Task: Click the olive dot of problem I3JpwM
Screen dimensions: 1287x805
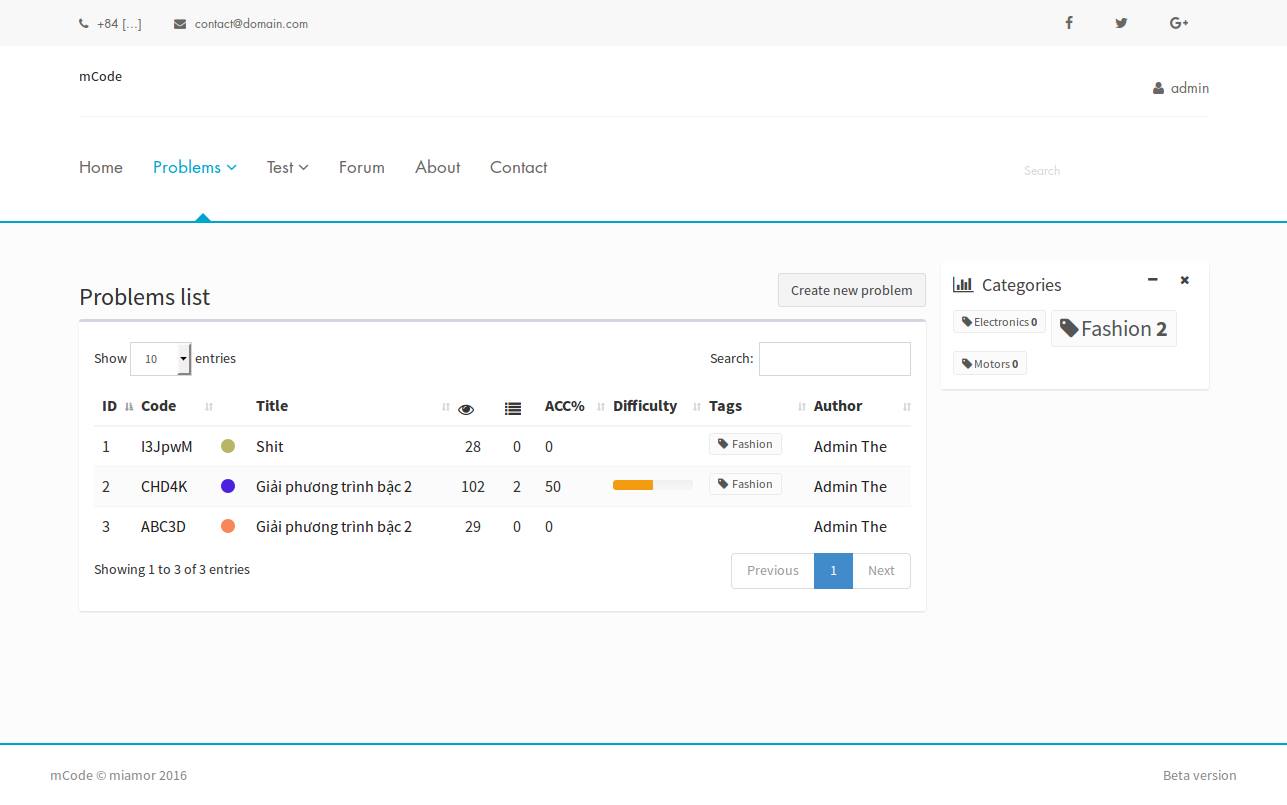Action: click(228, 446)
